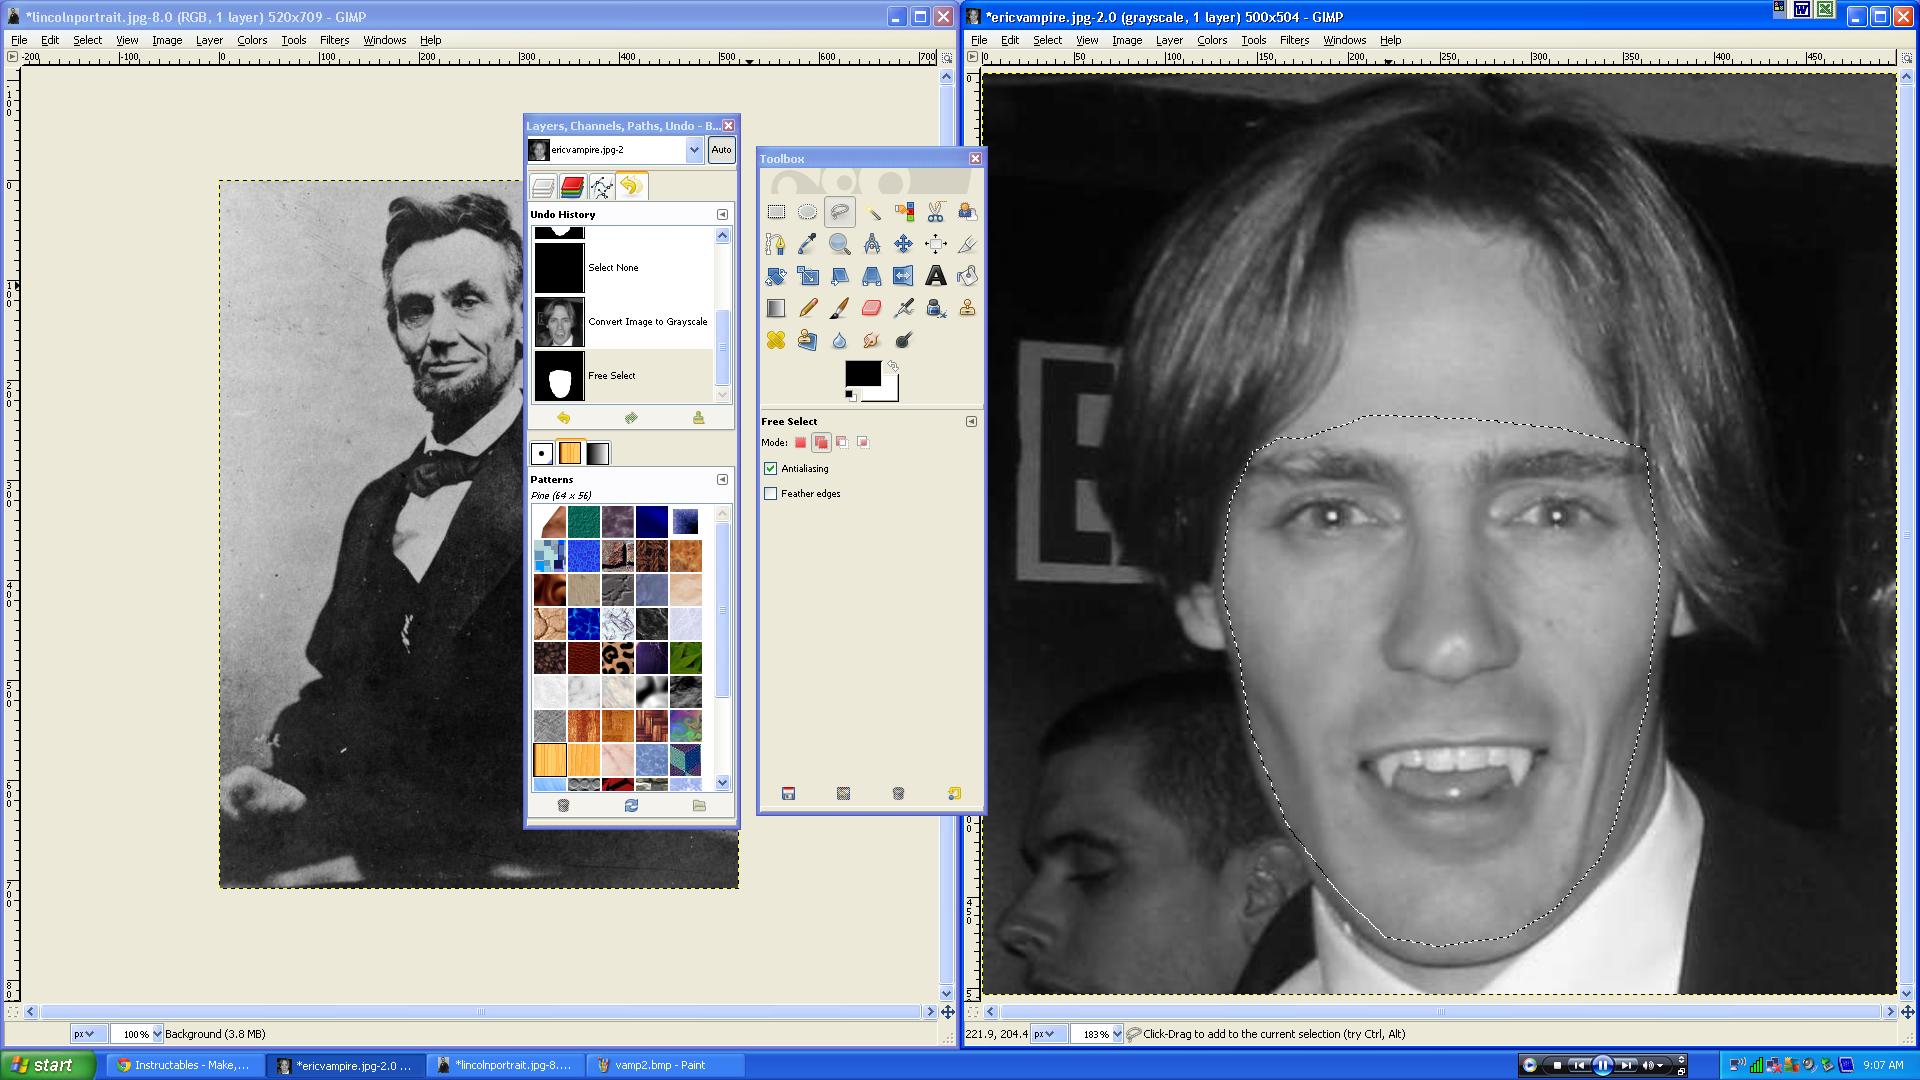
Task: Select the Airbrush tool
Action: pos(904,308)
